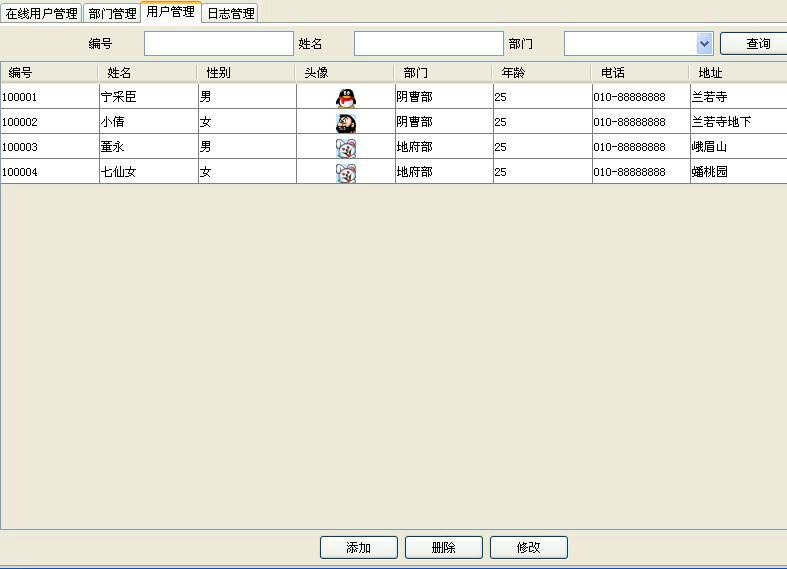Select cell 100003
787x569 pixels.
50,147
